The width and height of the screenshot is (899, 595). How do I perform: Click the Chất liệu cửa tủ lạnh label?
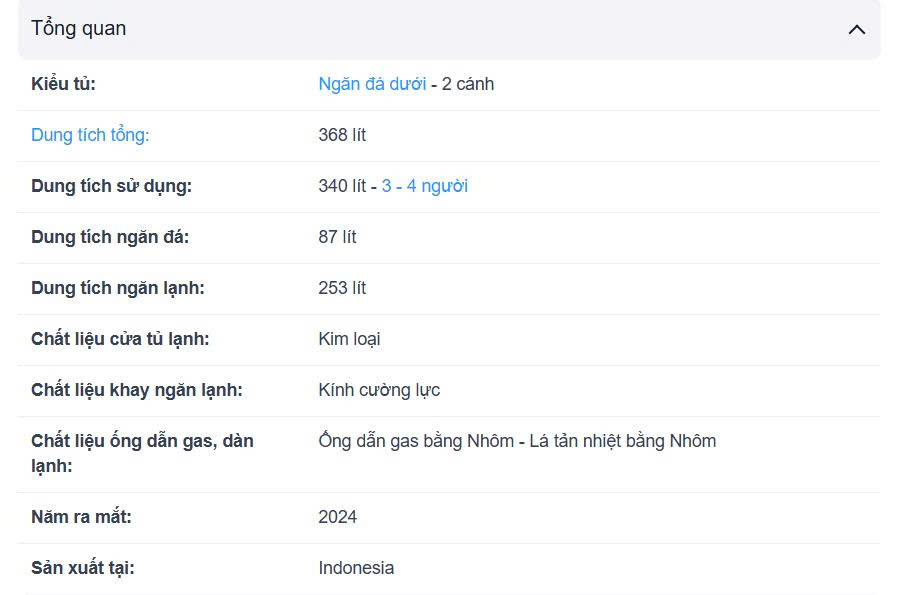(x=120, y=339)
